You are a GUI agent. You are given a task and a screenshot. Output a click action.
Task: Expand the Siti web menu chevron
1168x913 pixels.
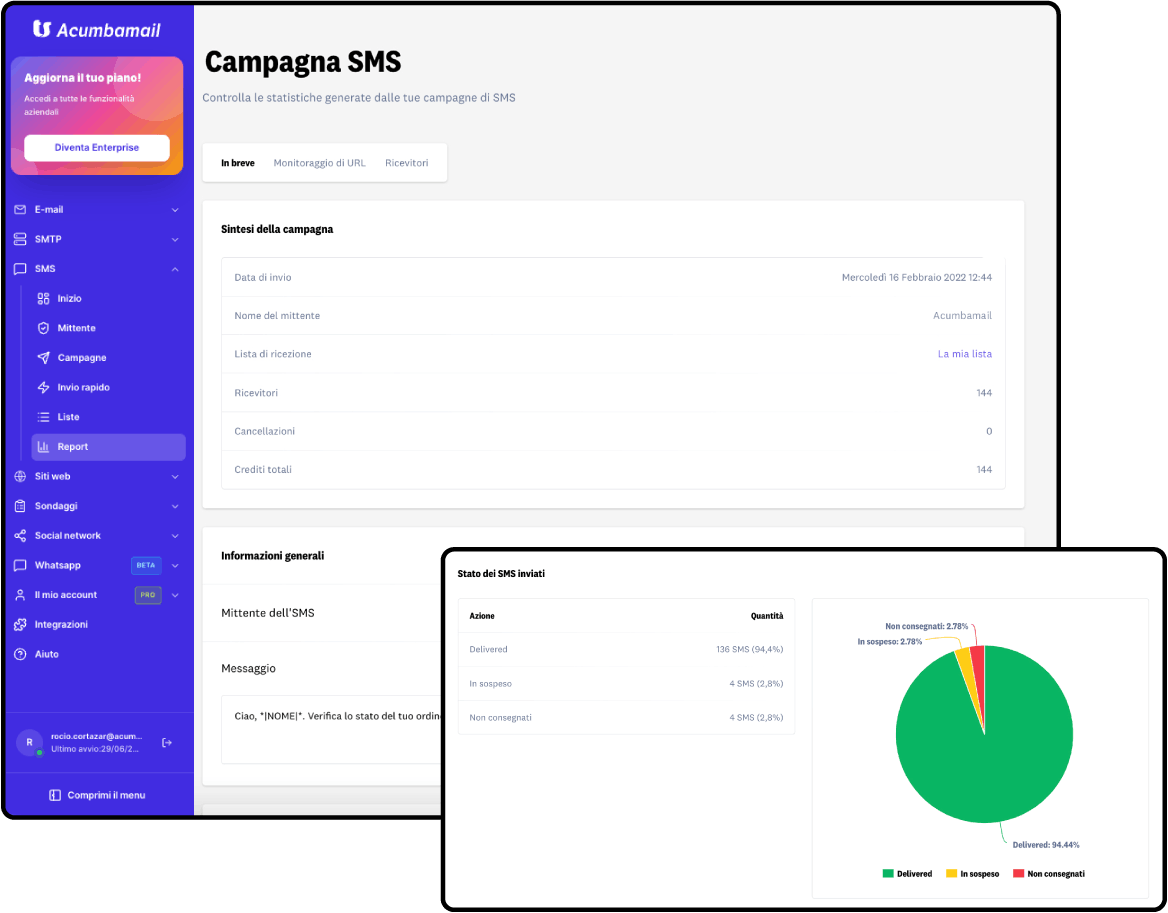pyautogui.click(x=175, y=477)
